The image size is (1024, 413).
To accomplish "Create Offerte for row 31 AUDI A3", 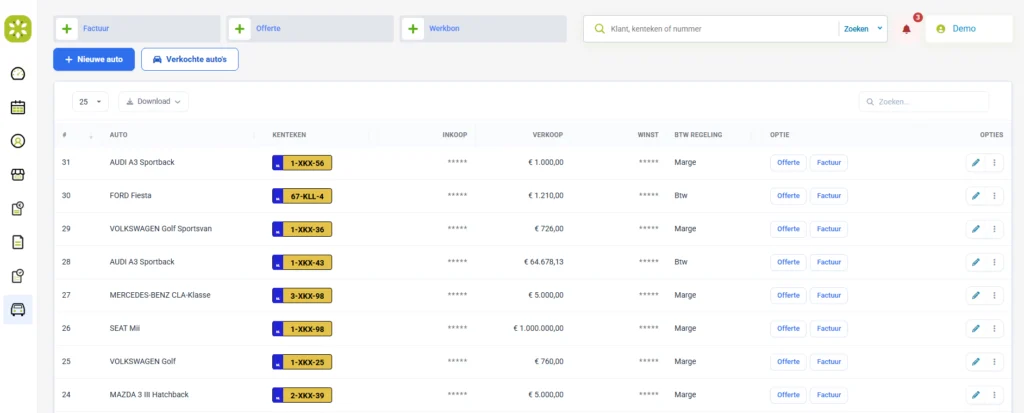I will [x=788, y=163].
